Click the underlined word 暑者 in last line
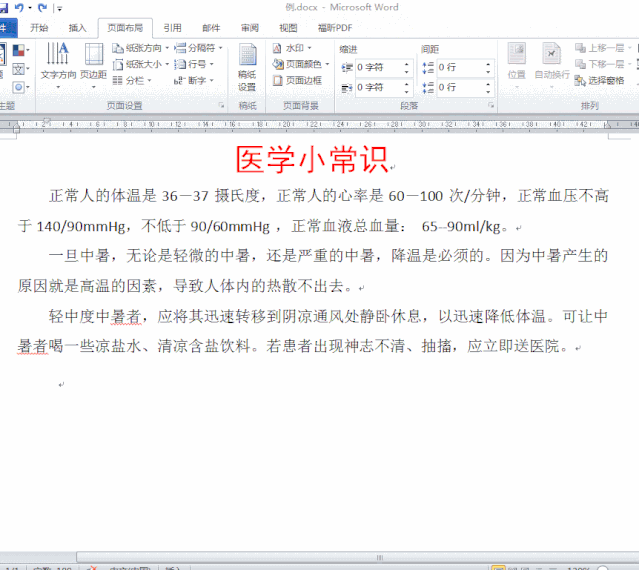The image size is (639, 570). tap(33, 346)
